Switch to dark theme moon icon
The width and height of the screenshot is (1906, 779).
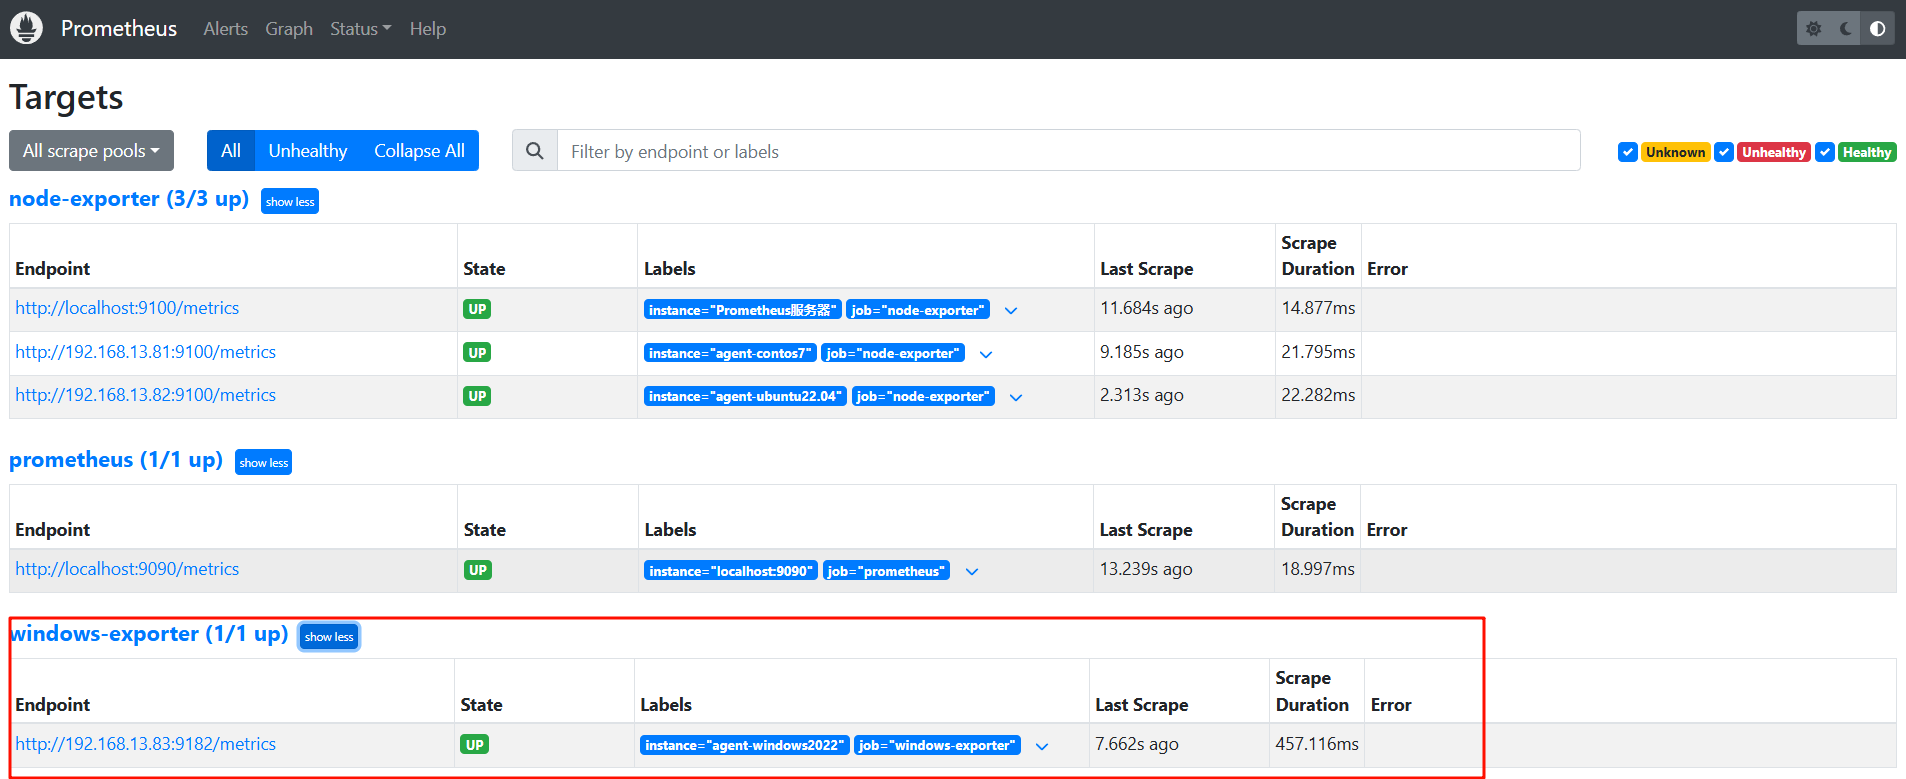pos(1846,29)
